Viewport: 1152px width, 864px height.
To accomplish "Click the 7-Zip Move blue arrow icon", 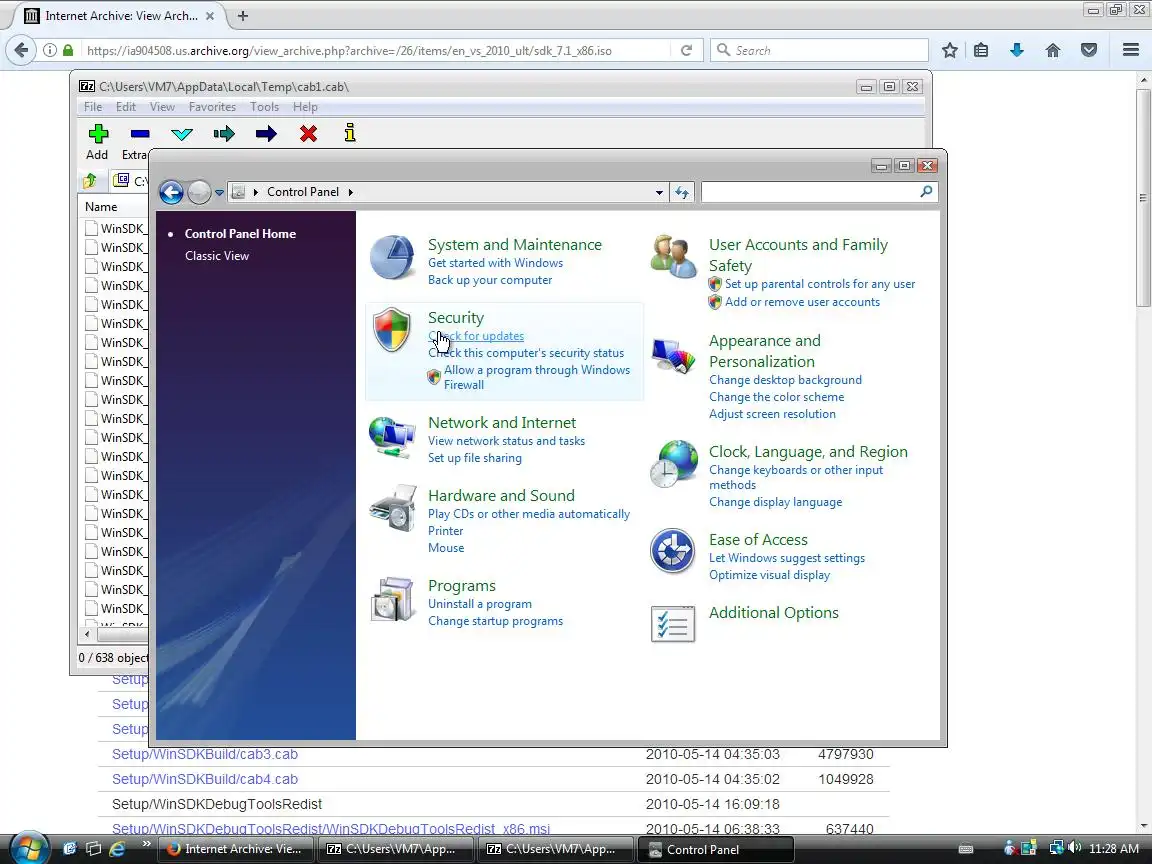I will (x=266, y=134).
